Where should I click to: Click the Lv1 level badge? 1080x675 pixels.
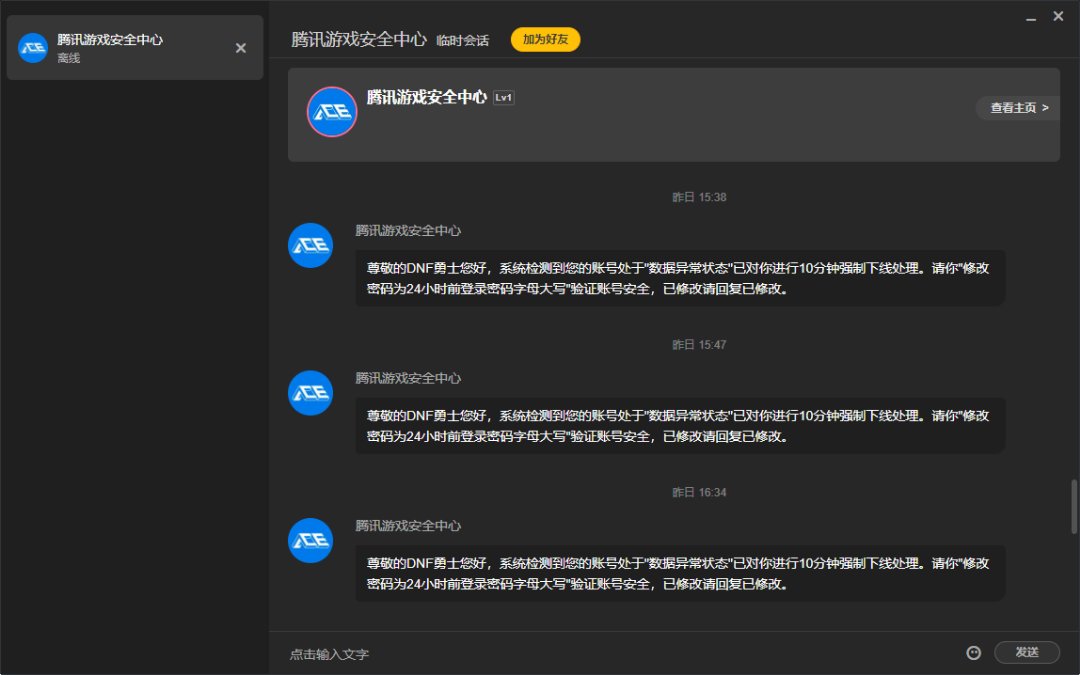503,98
